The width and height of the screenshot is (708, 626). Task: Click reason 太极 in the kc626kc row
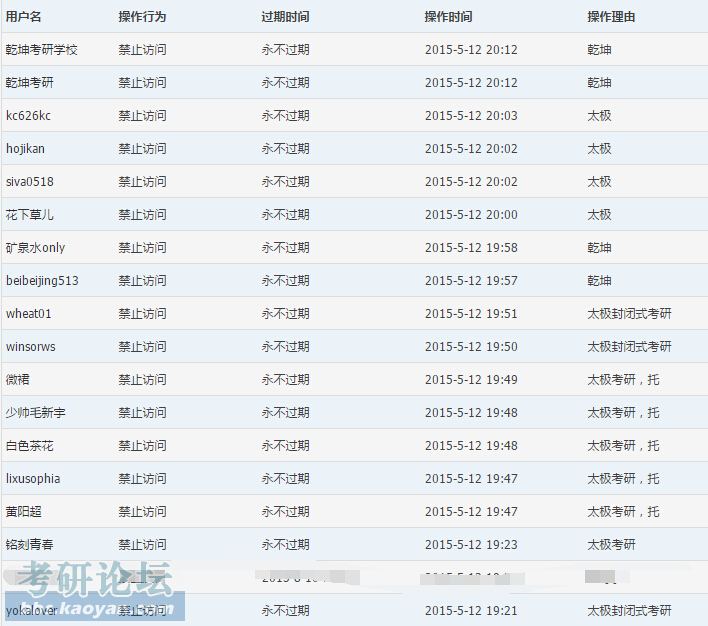(x=599, y=116)
